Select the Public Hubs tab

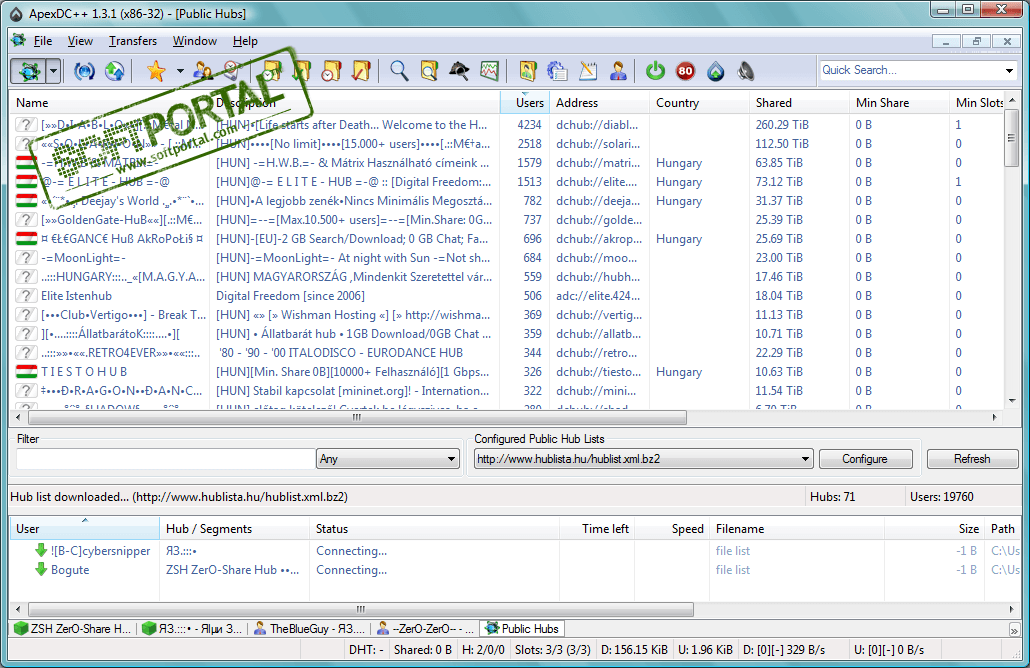point(522,629)
